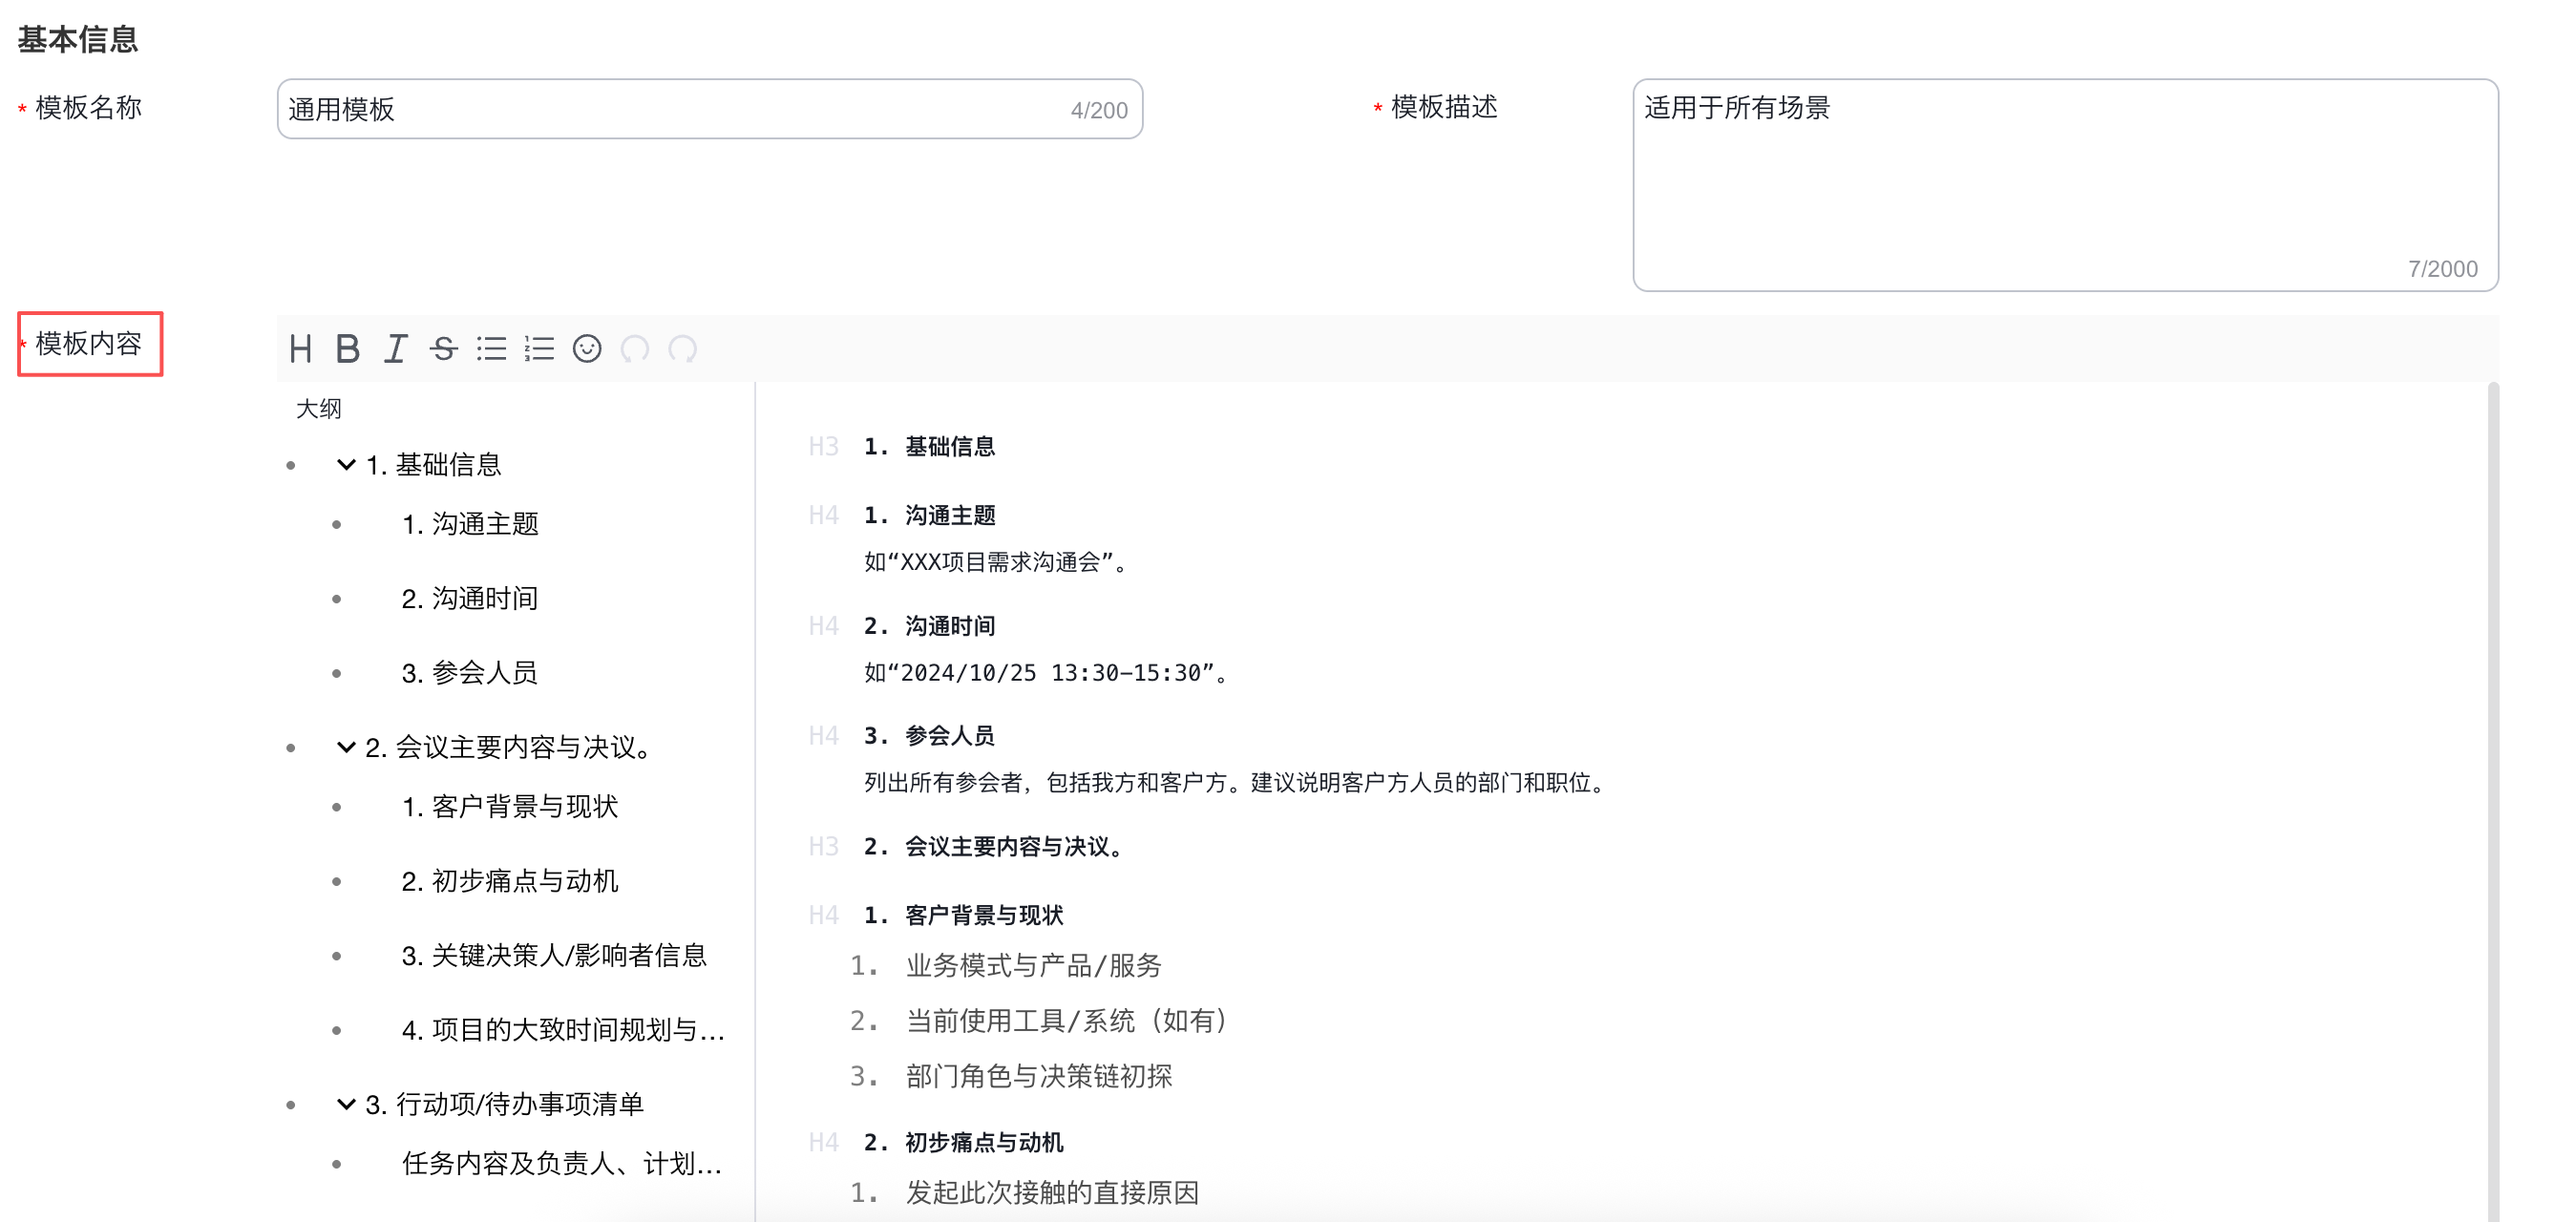Click the undo arrow icon

click(x=635, y=349)
